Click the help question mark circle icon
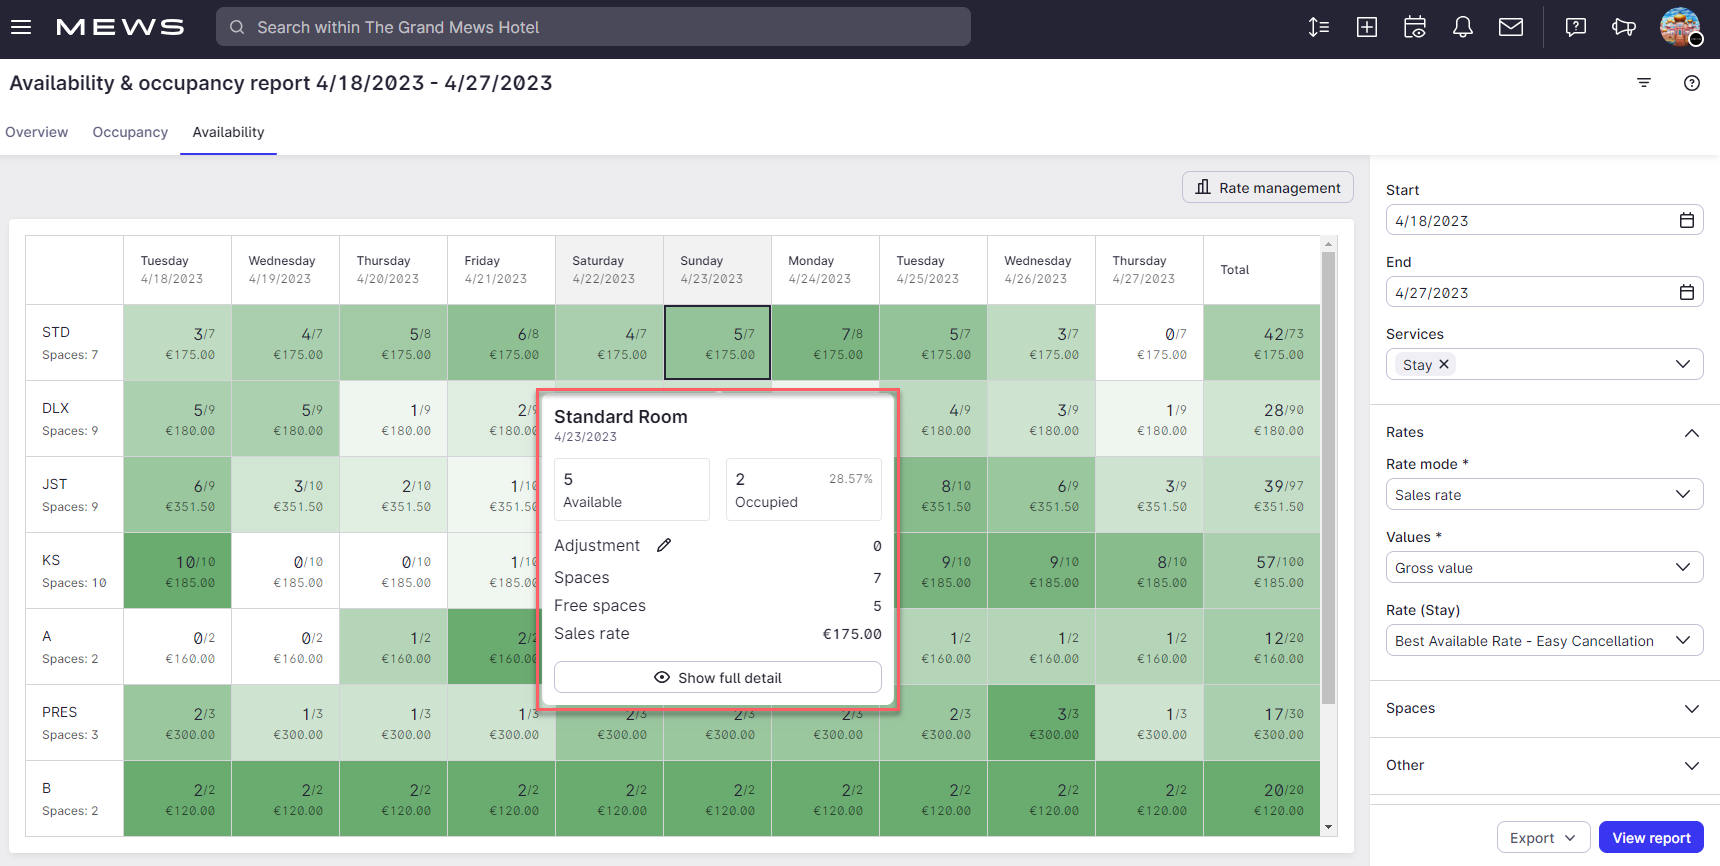This screenshot has width=1720, height=866. 1691,83
